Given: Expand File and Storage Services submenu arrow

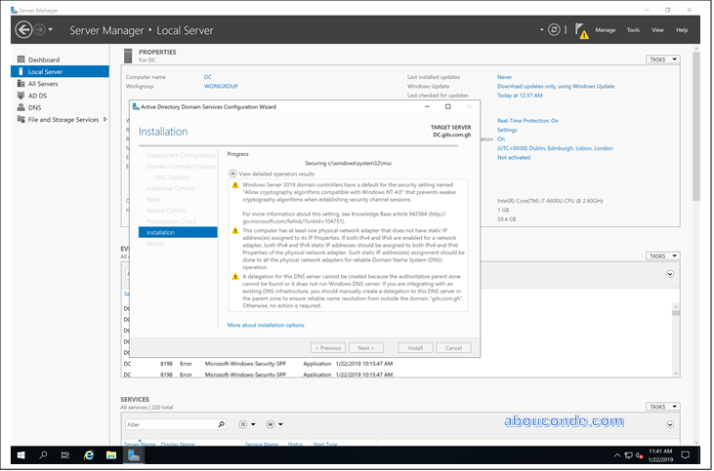Looking at the screenshot, I should tap(104, 120).
